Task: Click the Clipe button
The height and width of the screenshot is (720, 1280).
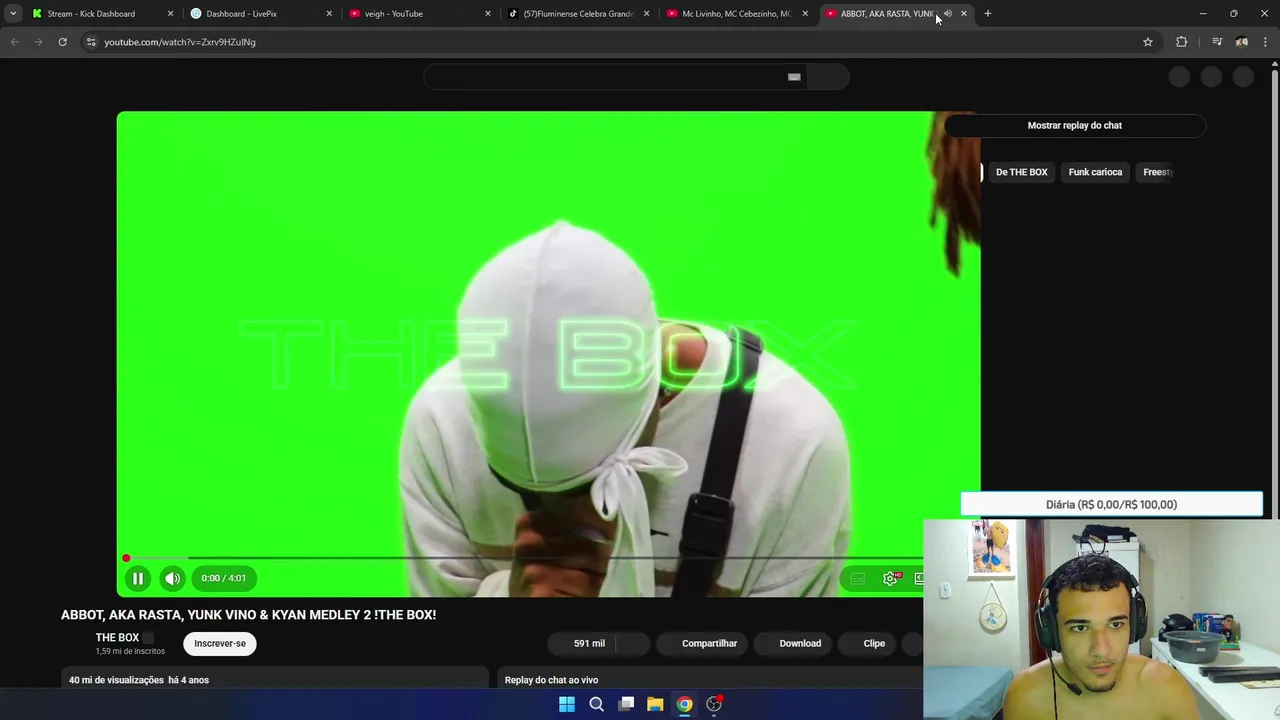Action: click(x=868, y=644)
